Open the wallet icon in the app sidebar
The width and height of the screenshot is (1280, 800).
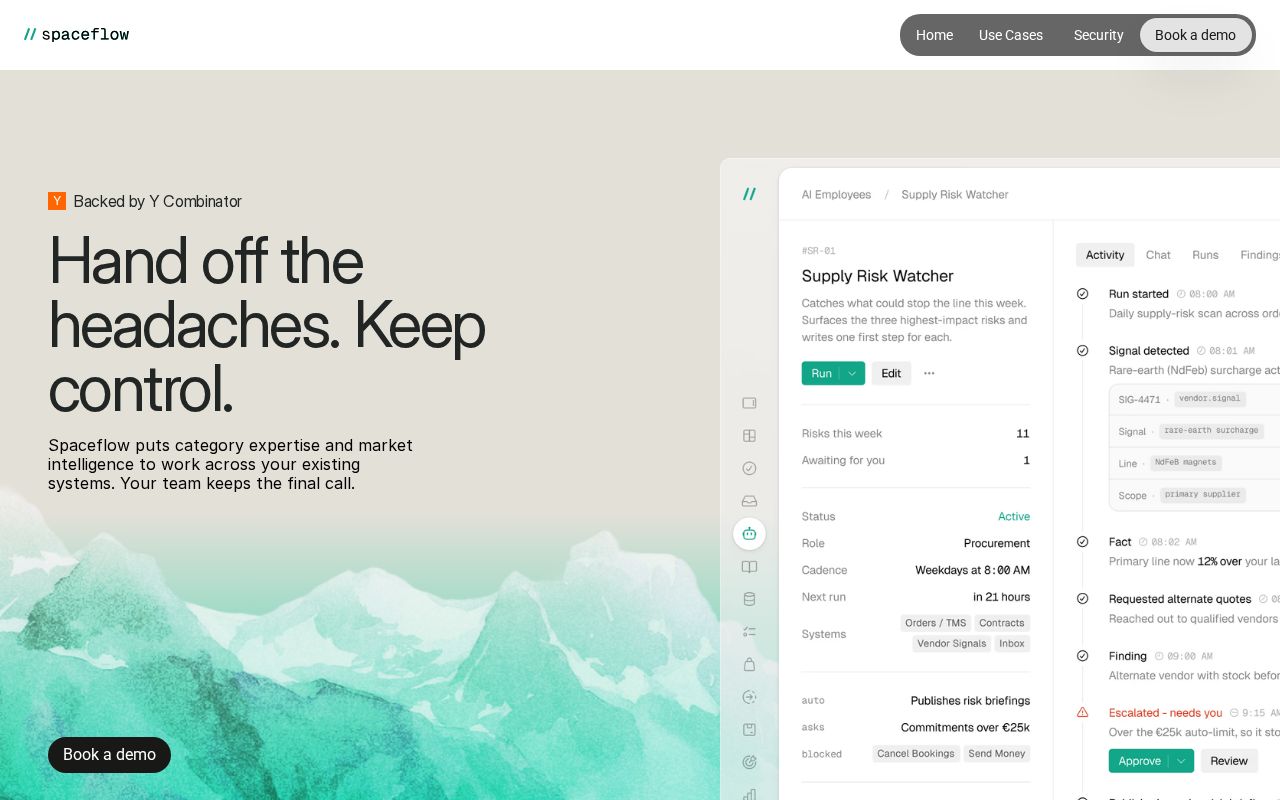pyautogui.click(x=749, y=403)
